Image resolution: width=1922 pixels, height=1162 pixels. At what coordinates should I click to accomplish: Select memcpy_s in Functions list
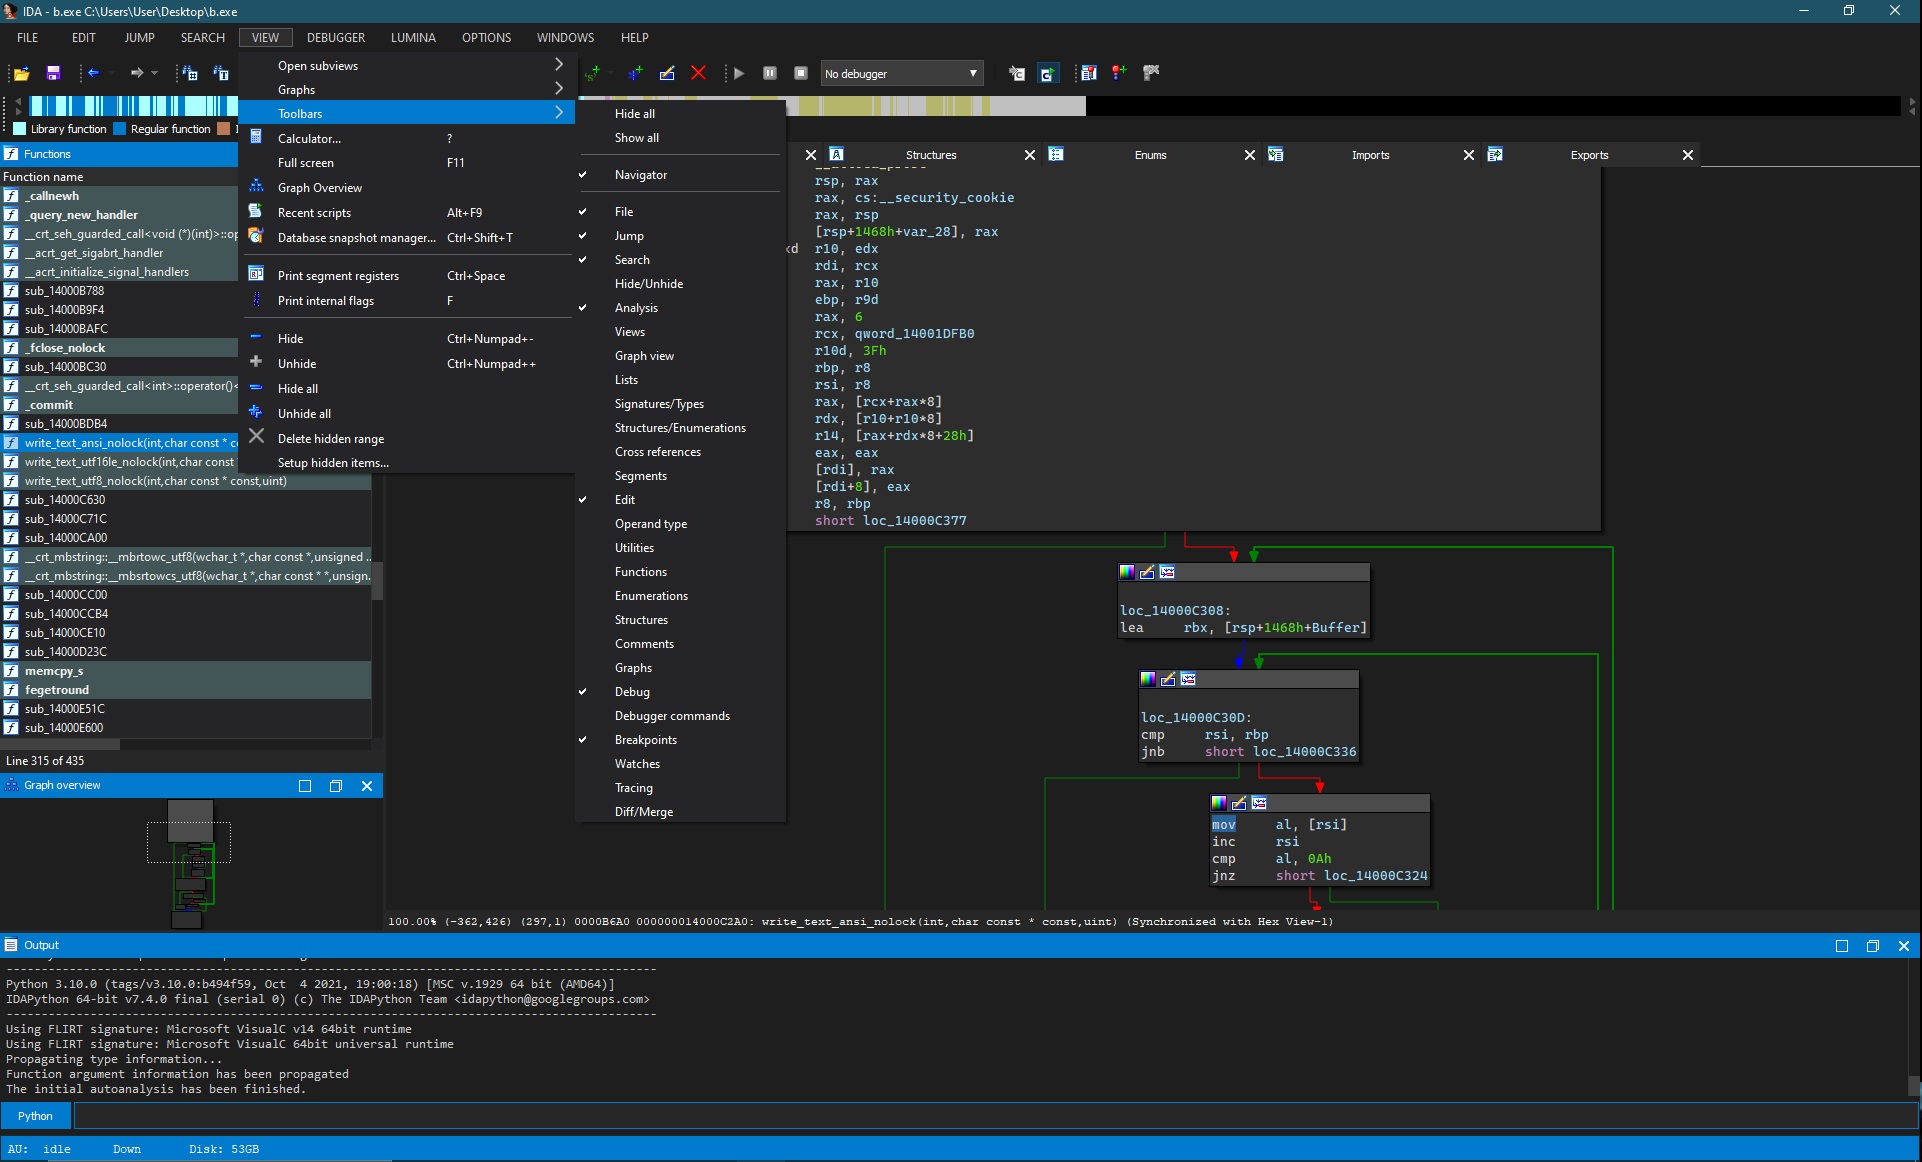(54, 671)
